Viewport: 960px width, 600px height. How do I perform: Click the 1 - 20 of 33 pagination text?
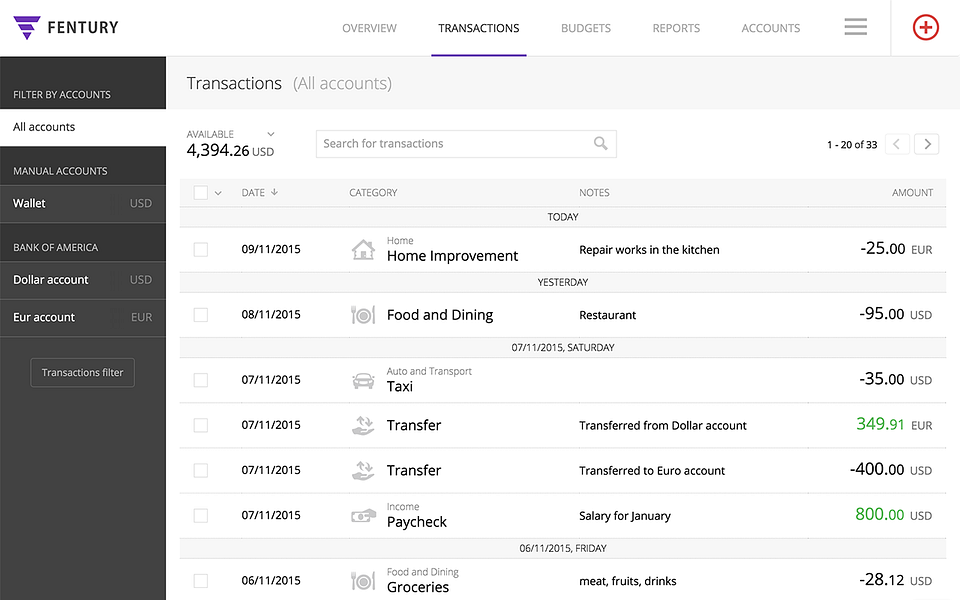852,144
